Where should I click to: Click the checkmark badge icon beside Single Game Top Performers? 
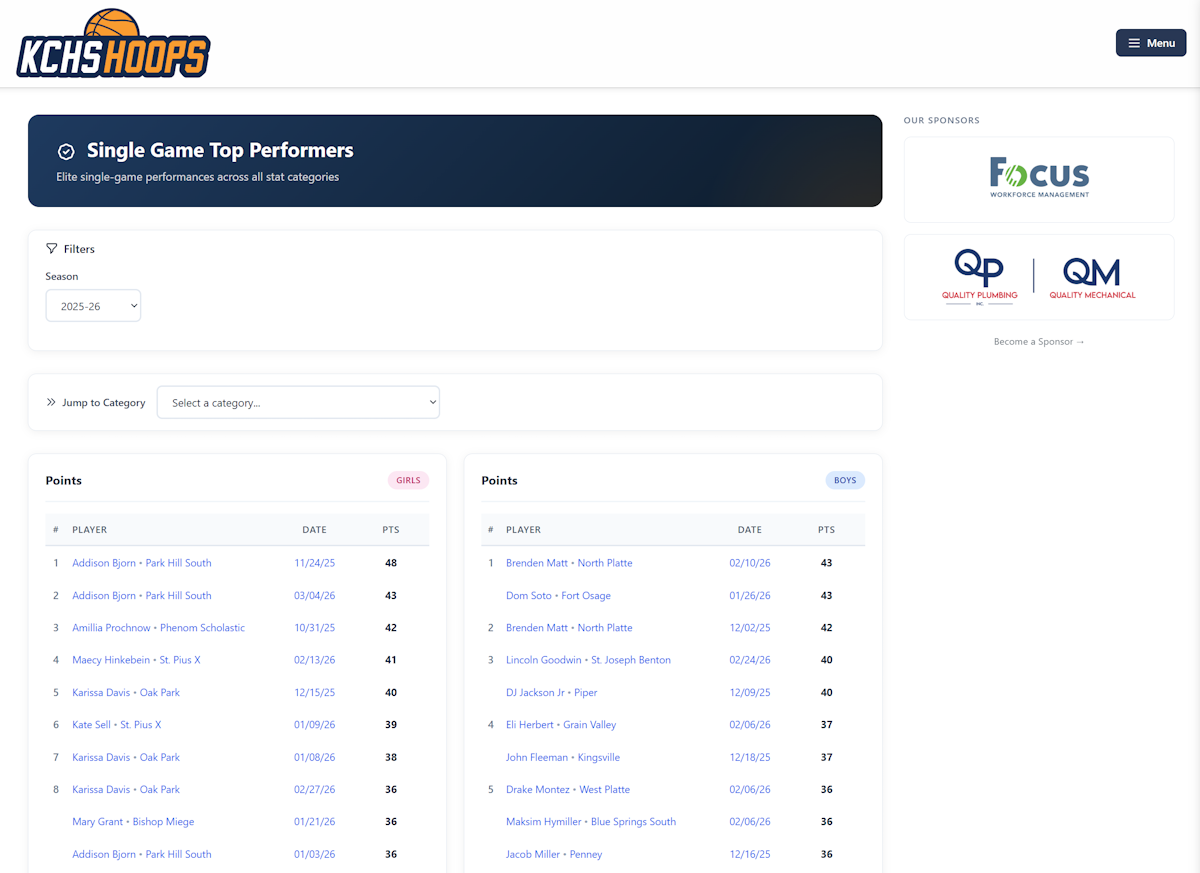[x=66, y=151]
